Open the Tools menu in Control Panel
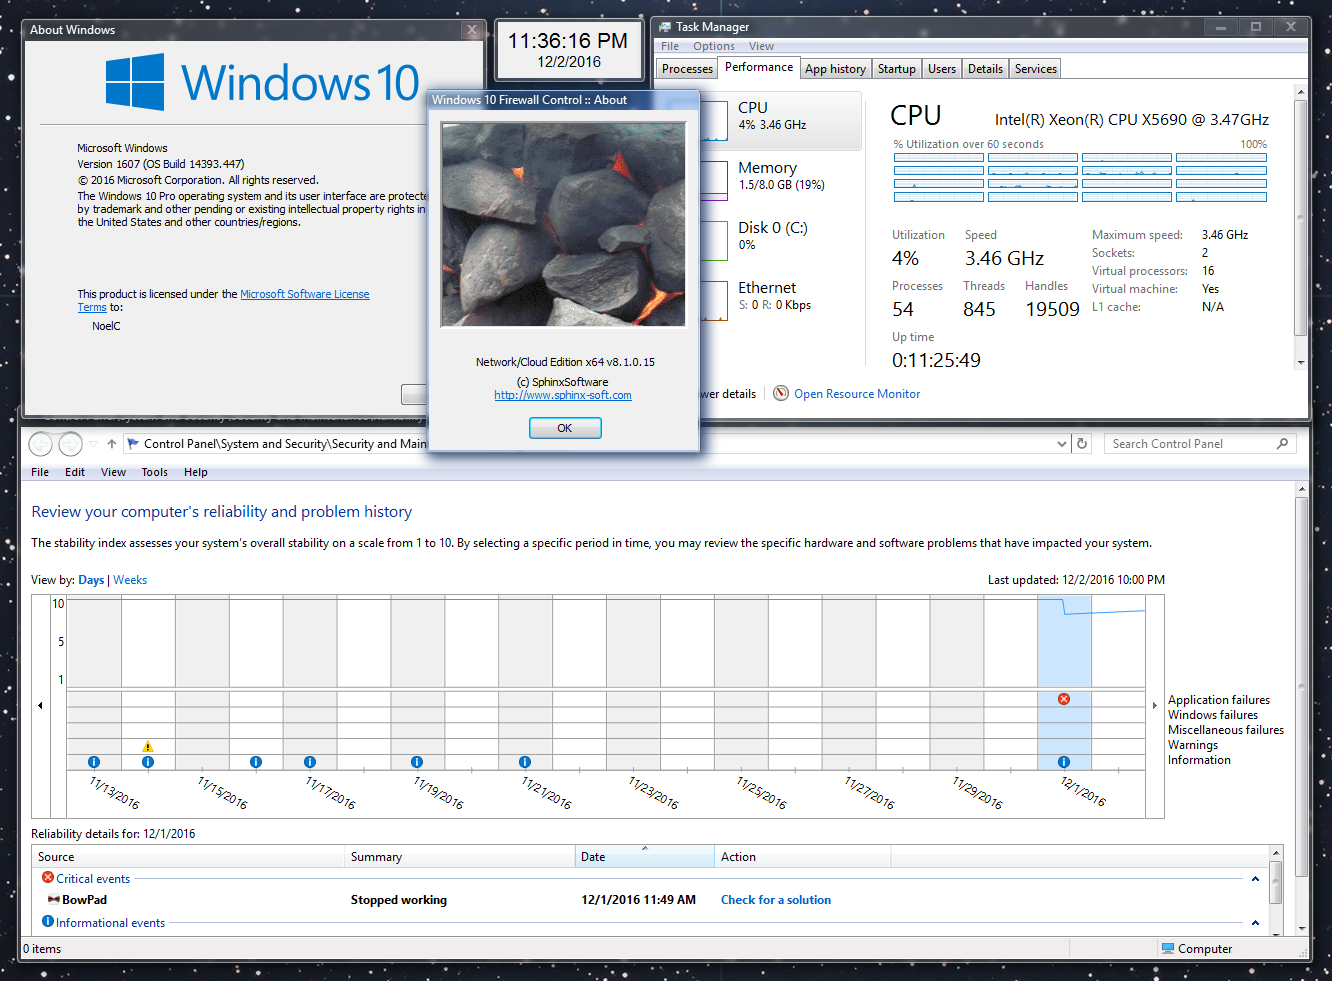The height and width of the screenshot is (981, 1332). coord(154,472)
